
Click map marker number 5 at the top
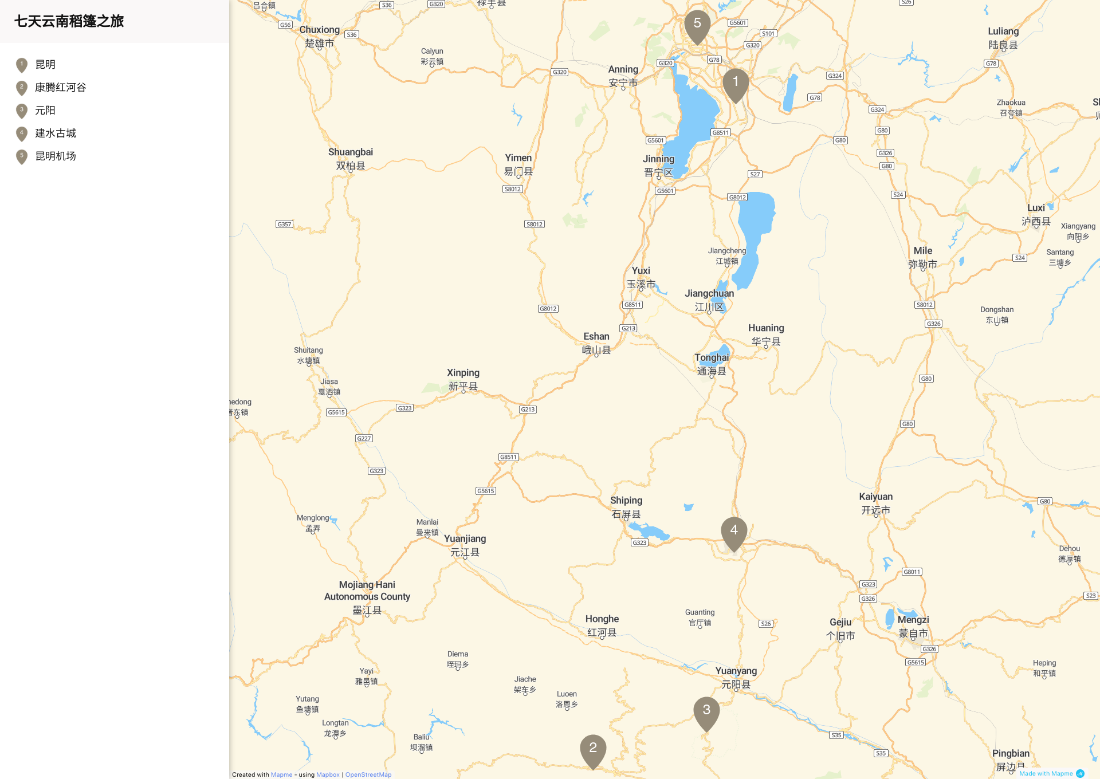(x=697, y=27)
